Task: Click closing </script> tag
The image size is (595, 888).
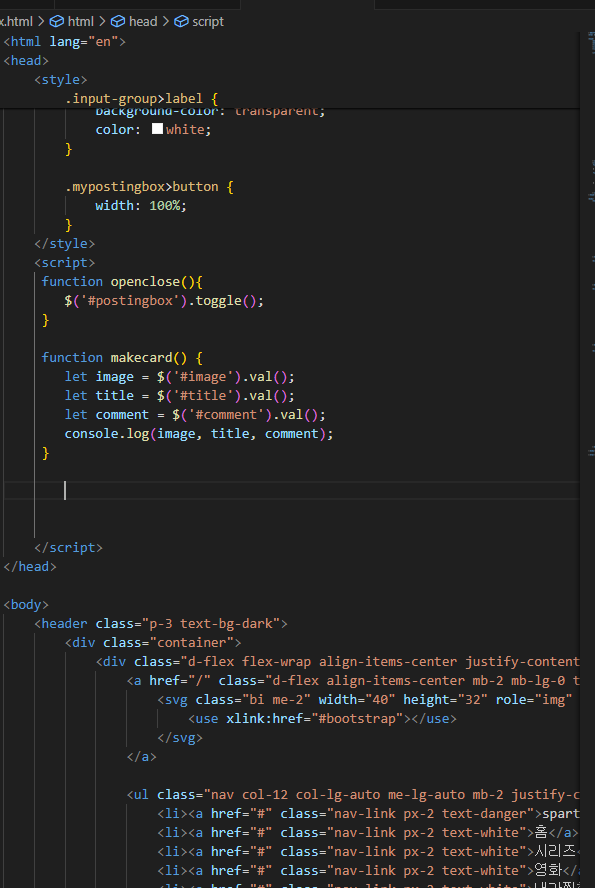Action: pyautogui.click(x=69, y=548)
